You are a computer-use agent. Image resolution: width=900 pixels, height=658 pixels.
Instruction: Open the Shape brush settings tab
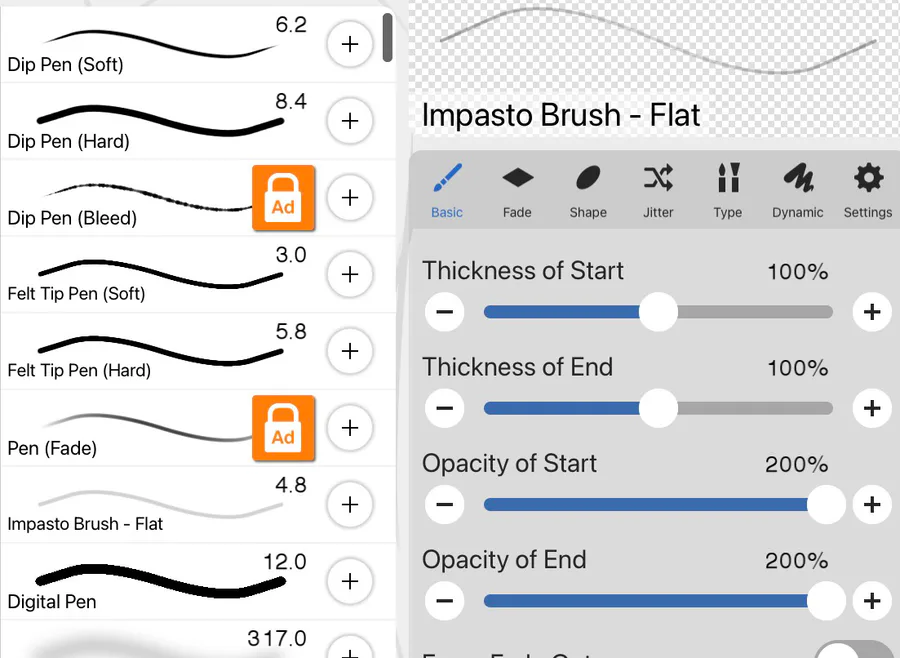click(x=588, y=190)
